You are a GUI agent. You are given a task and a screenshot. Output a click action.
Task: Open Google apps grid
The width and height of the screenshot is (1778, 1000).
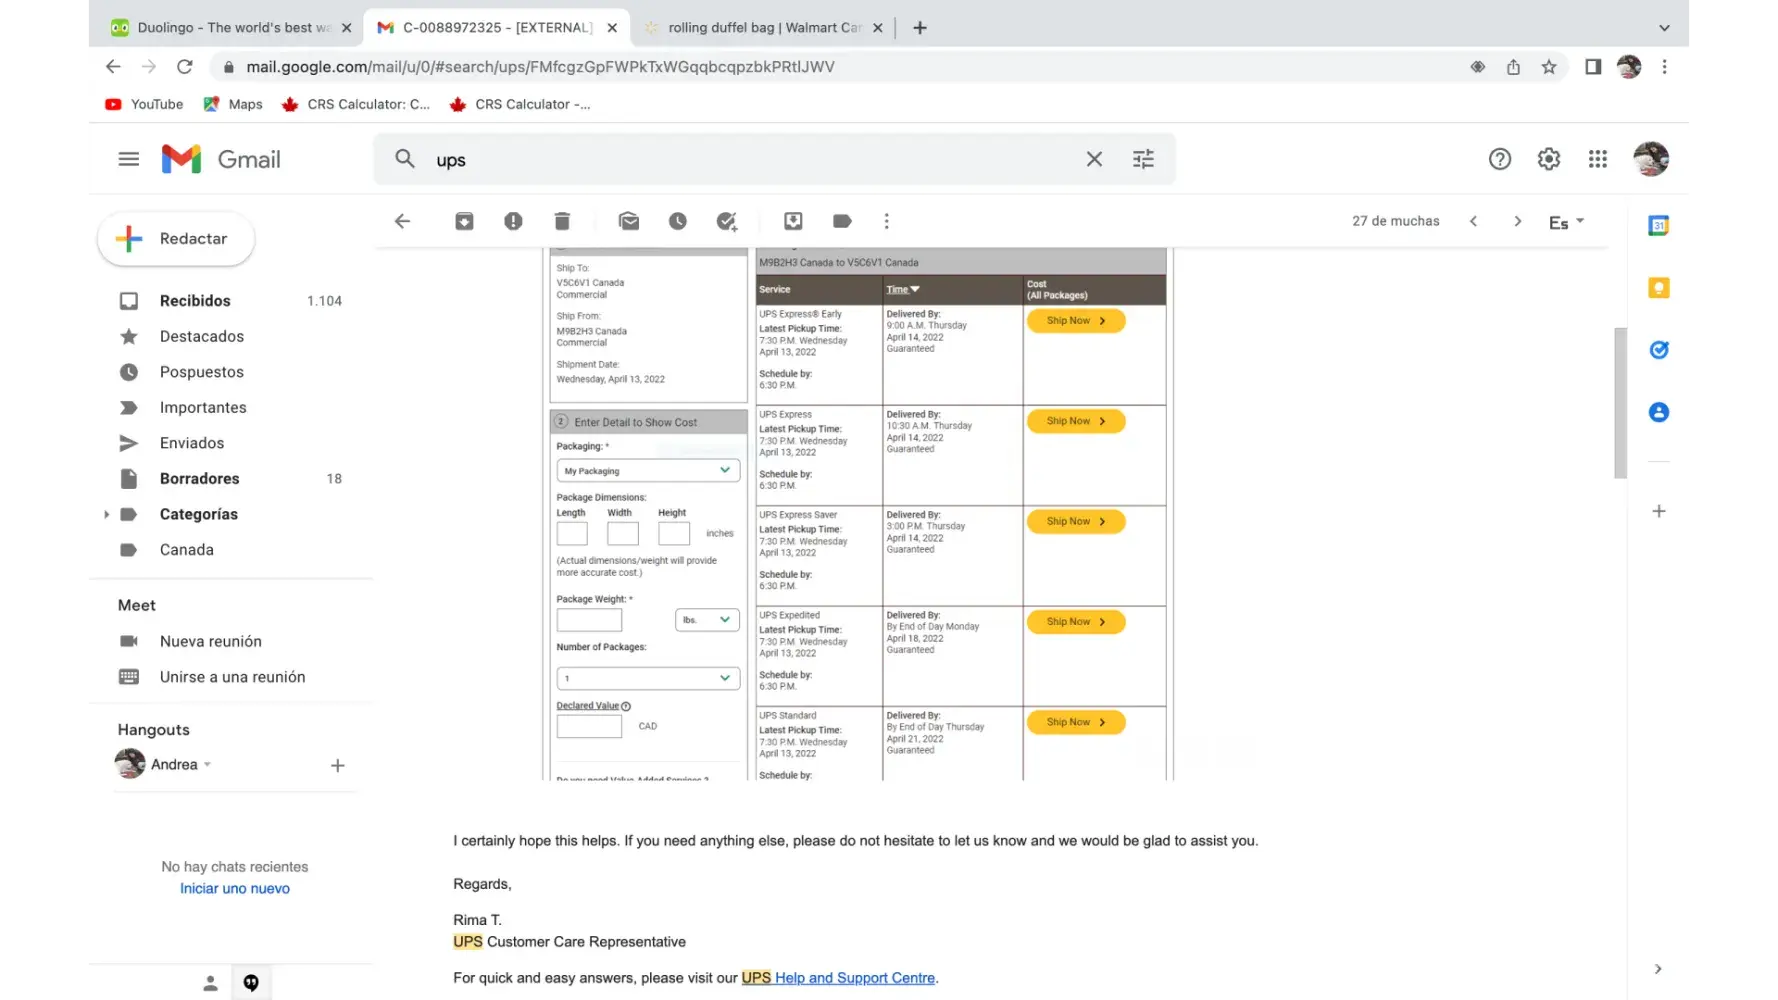pos(1597,159)
